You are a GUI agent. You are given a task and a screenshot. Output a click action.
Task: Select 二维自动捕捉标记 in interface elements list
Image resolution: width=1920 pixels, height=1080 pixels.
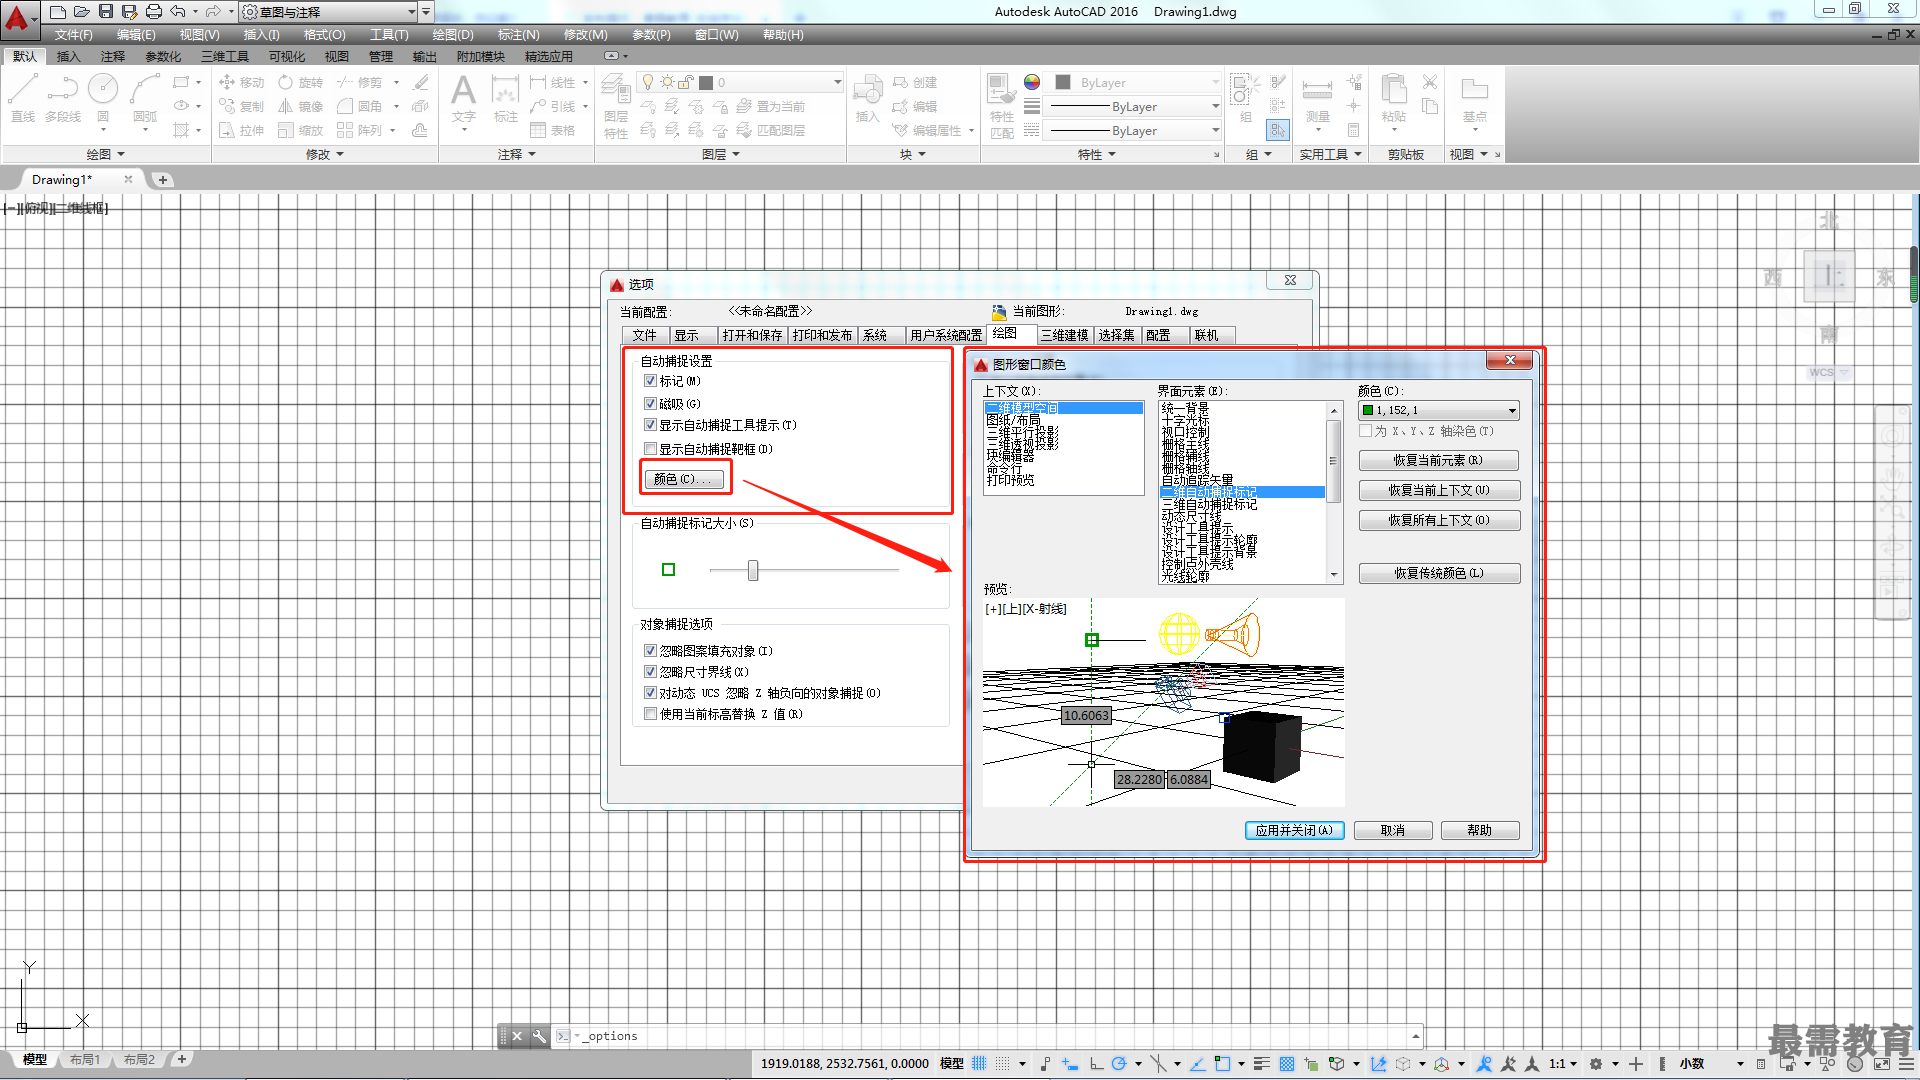pos(1242,492)
